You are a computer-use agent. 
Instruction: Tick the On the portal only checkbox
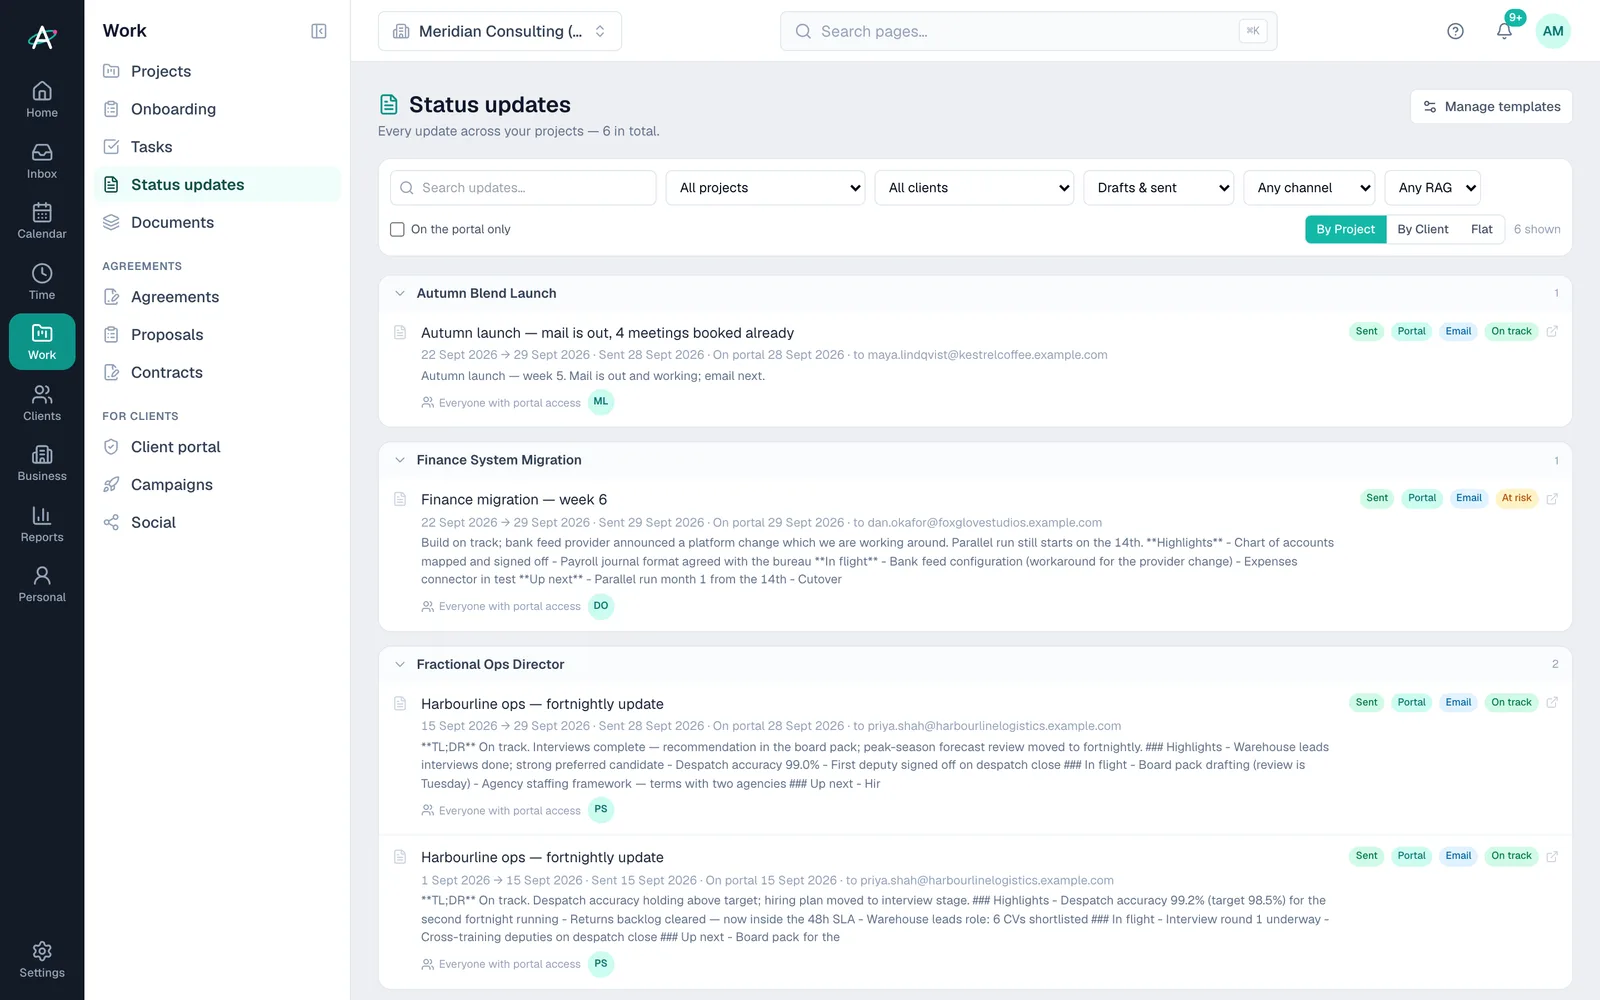[x=397, y=229]
